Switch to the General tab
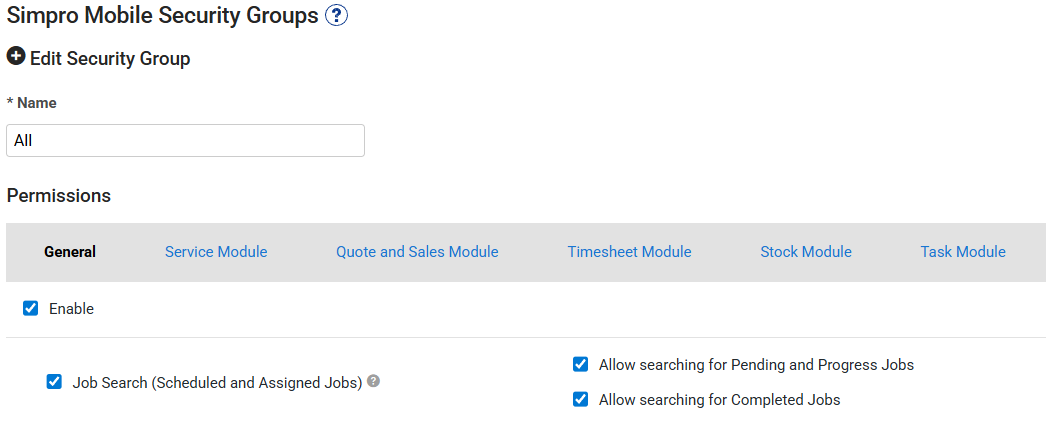 (70, 252)
